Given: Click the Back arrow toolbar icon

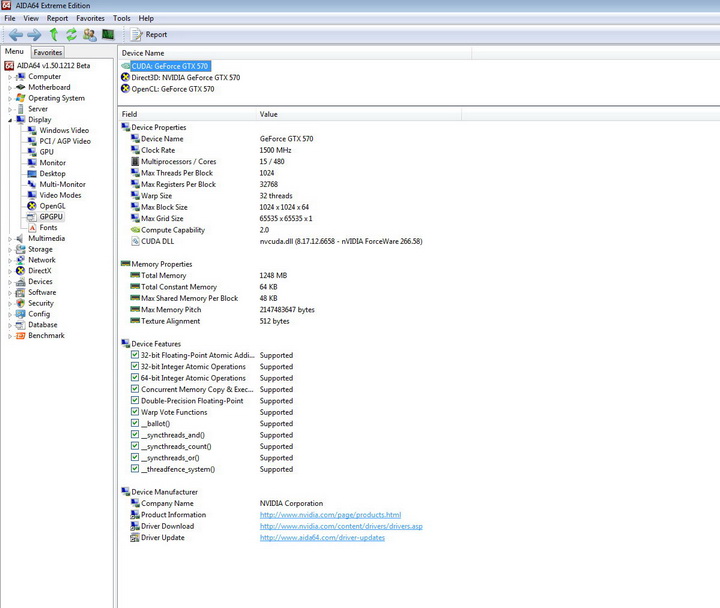Looking at the screenshot, I should click(x=16, y=34).
